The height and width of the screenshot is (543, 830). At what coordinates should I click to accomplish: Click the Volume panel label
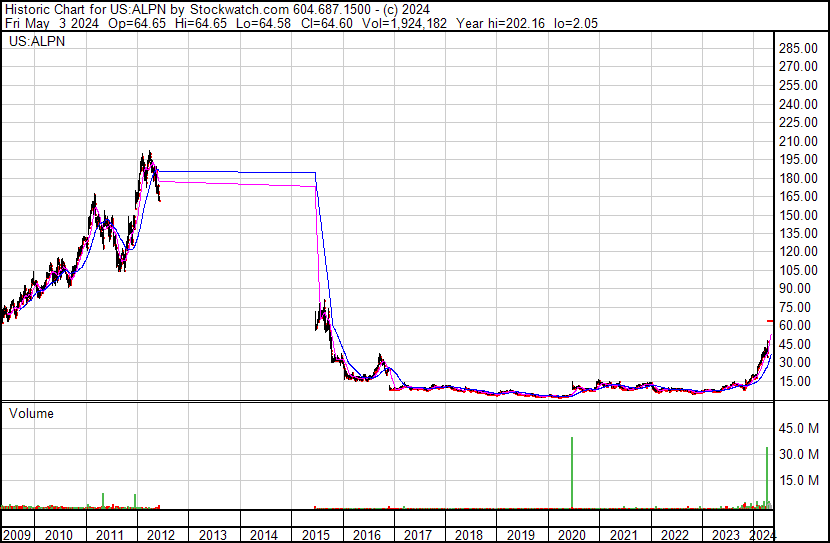point(31,413)
